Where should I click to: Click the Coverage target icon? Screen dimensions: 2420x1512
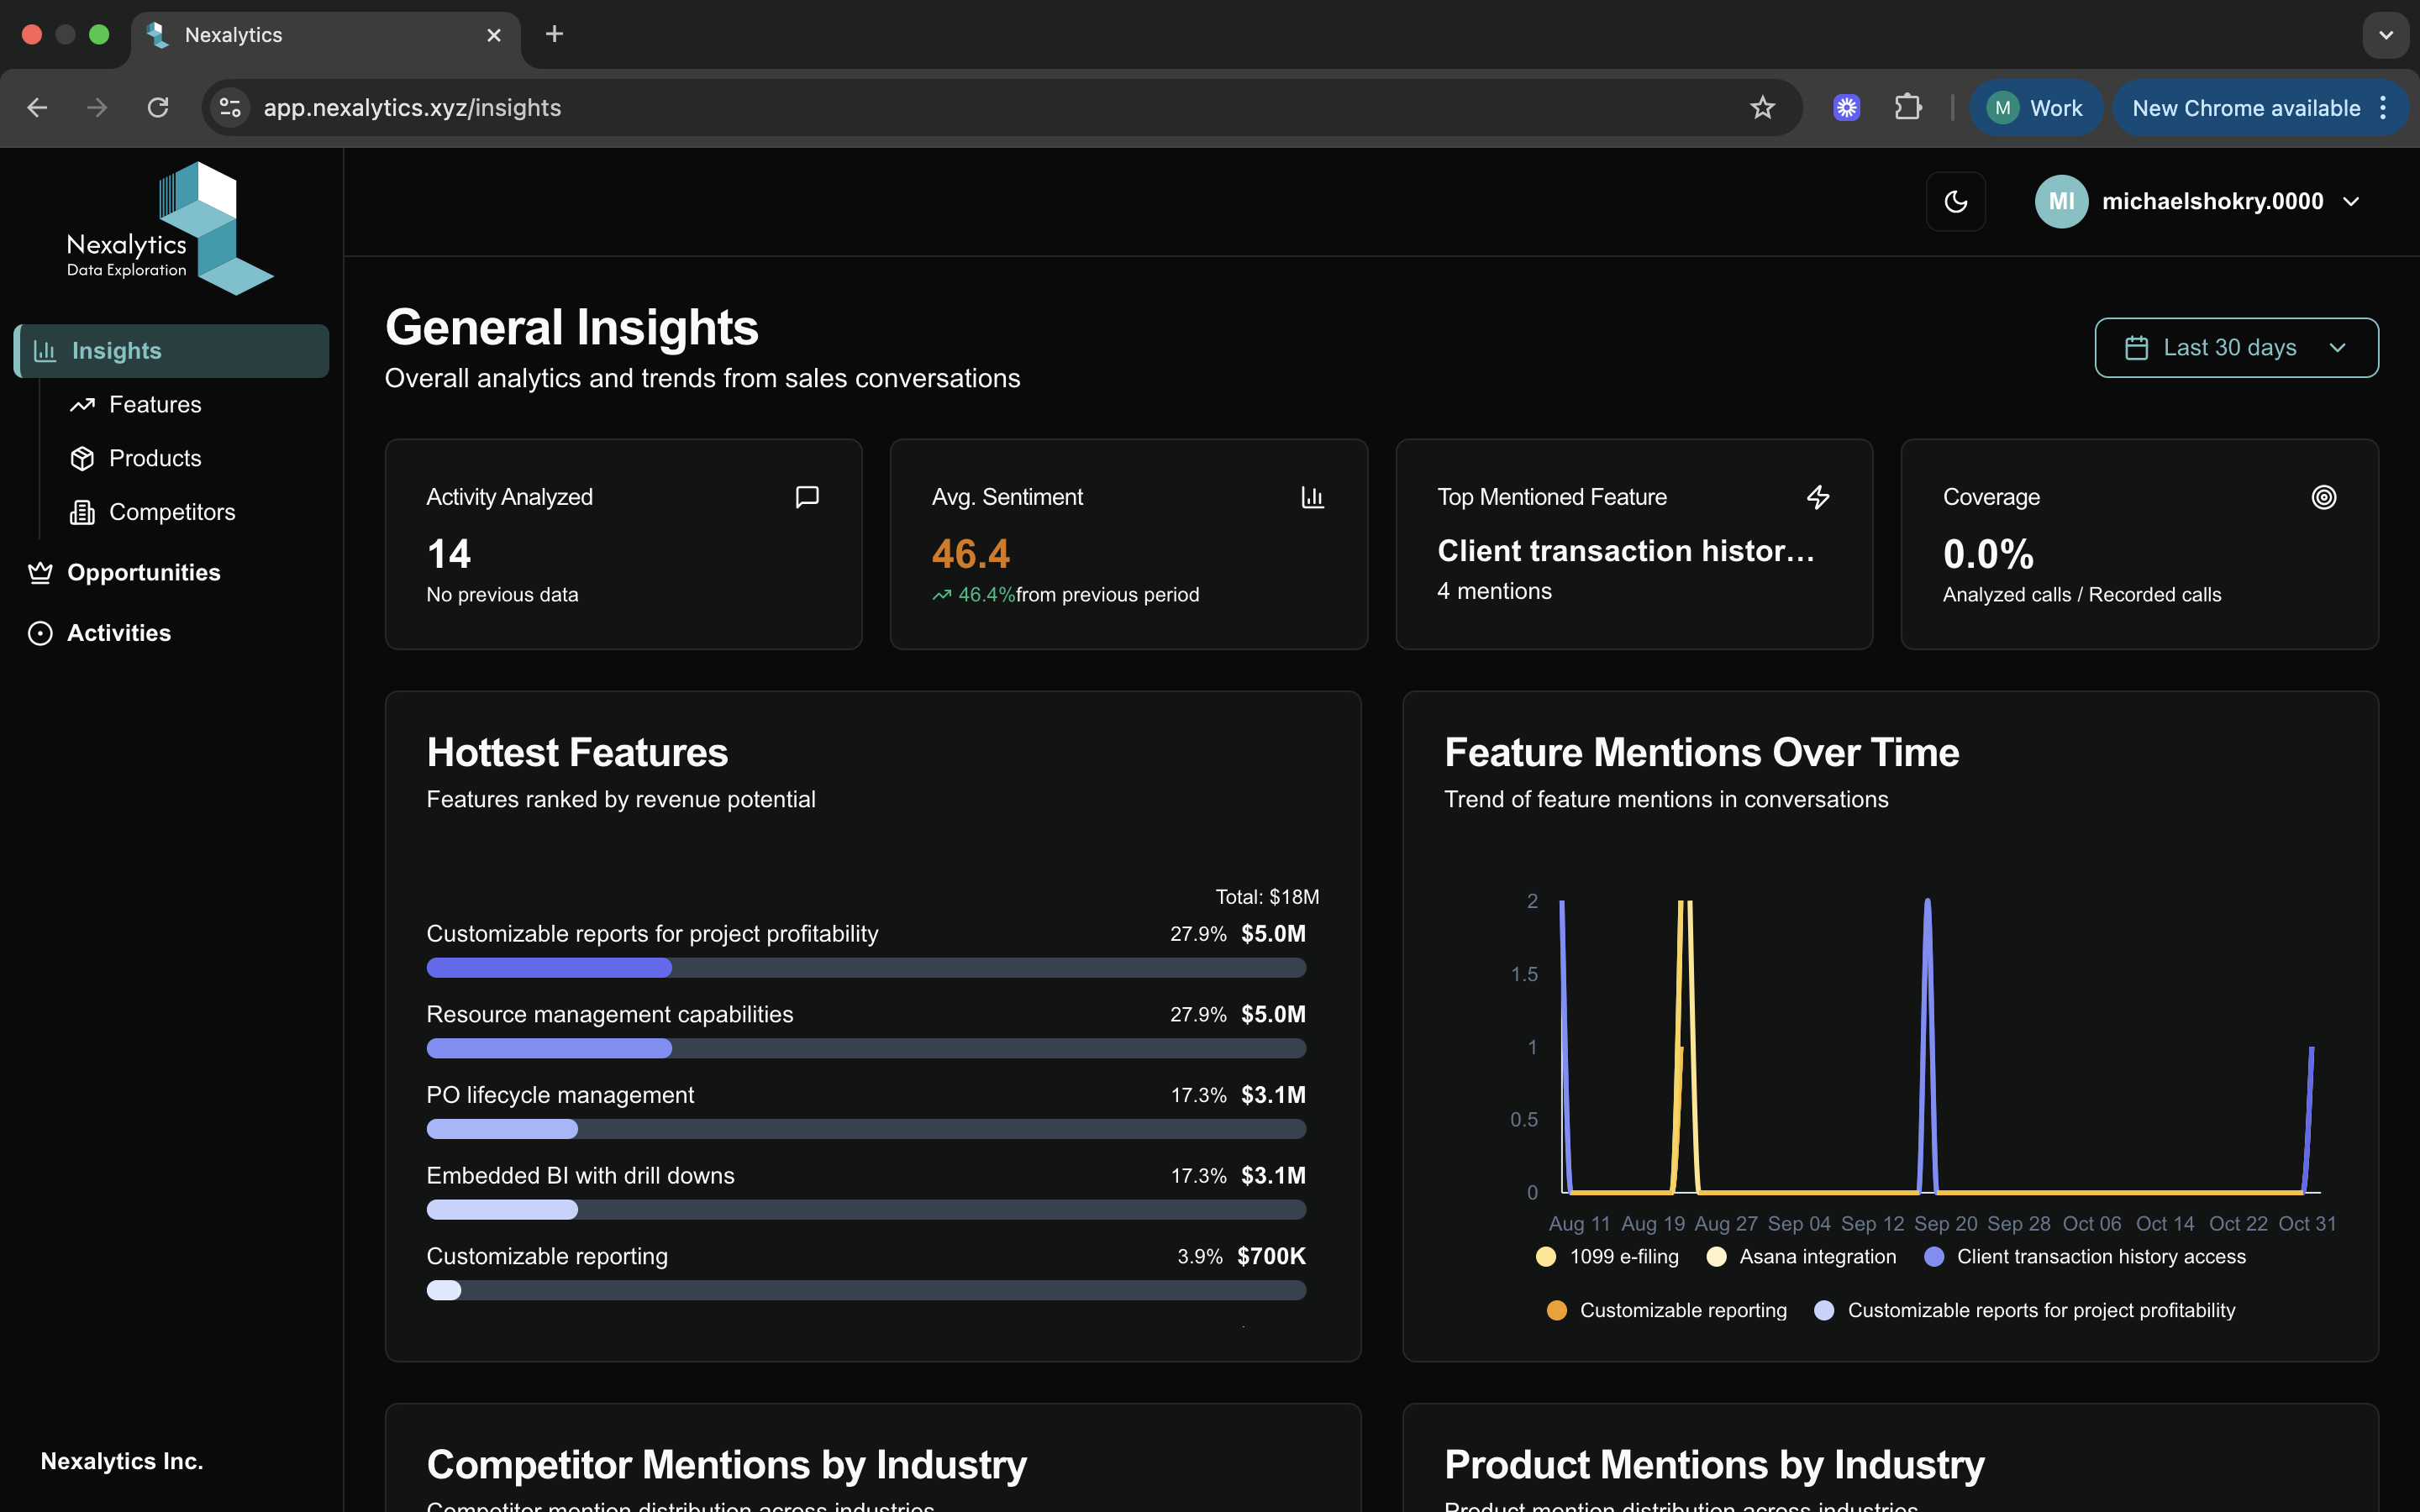[2324, 497]
